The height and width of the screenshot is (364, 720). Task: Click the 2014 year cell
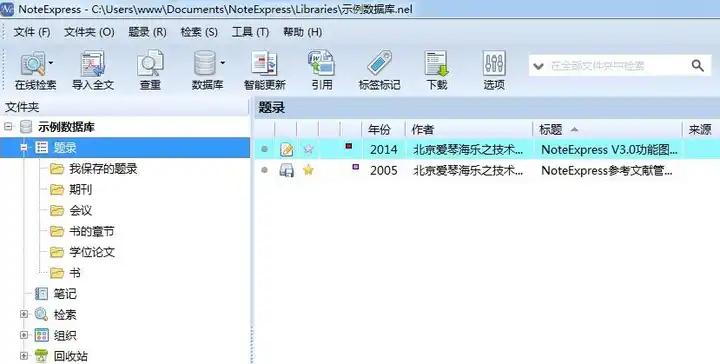384,150
